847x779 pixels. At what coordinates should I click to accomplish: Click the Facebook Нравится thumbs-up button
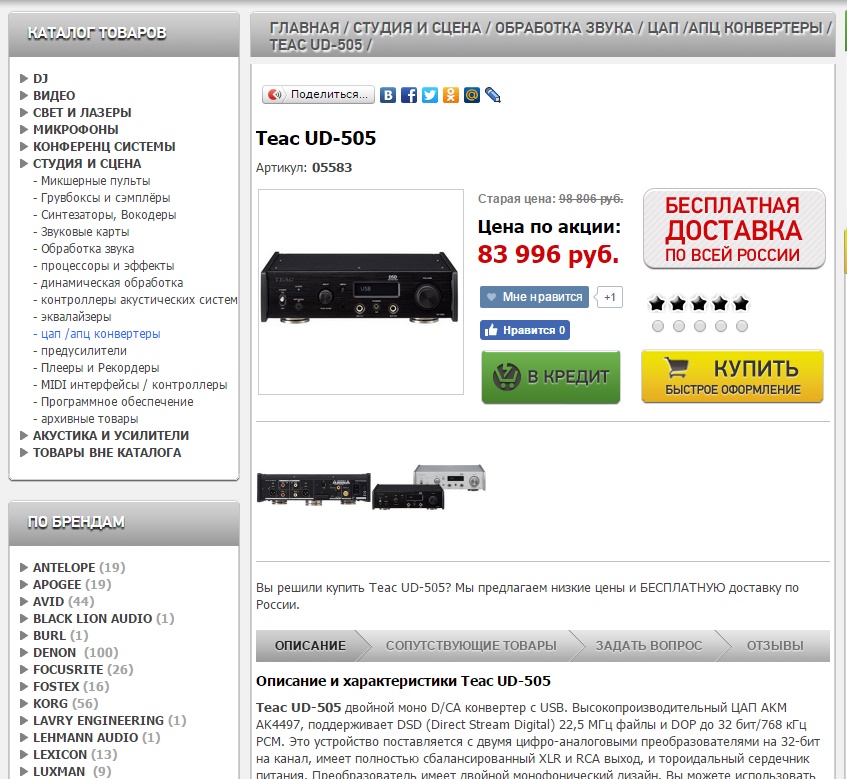click(x=525, y=330)
